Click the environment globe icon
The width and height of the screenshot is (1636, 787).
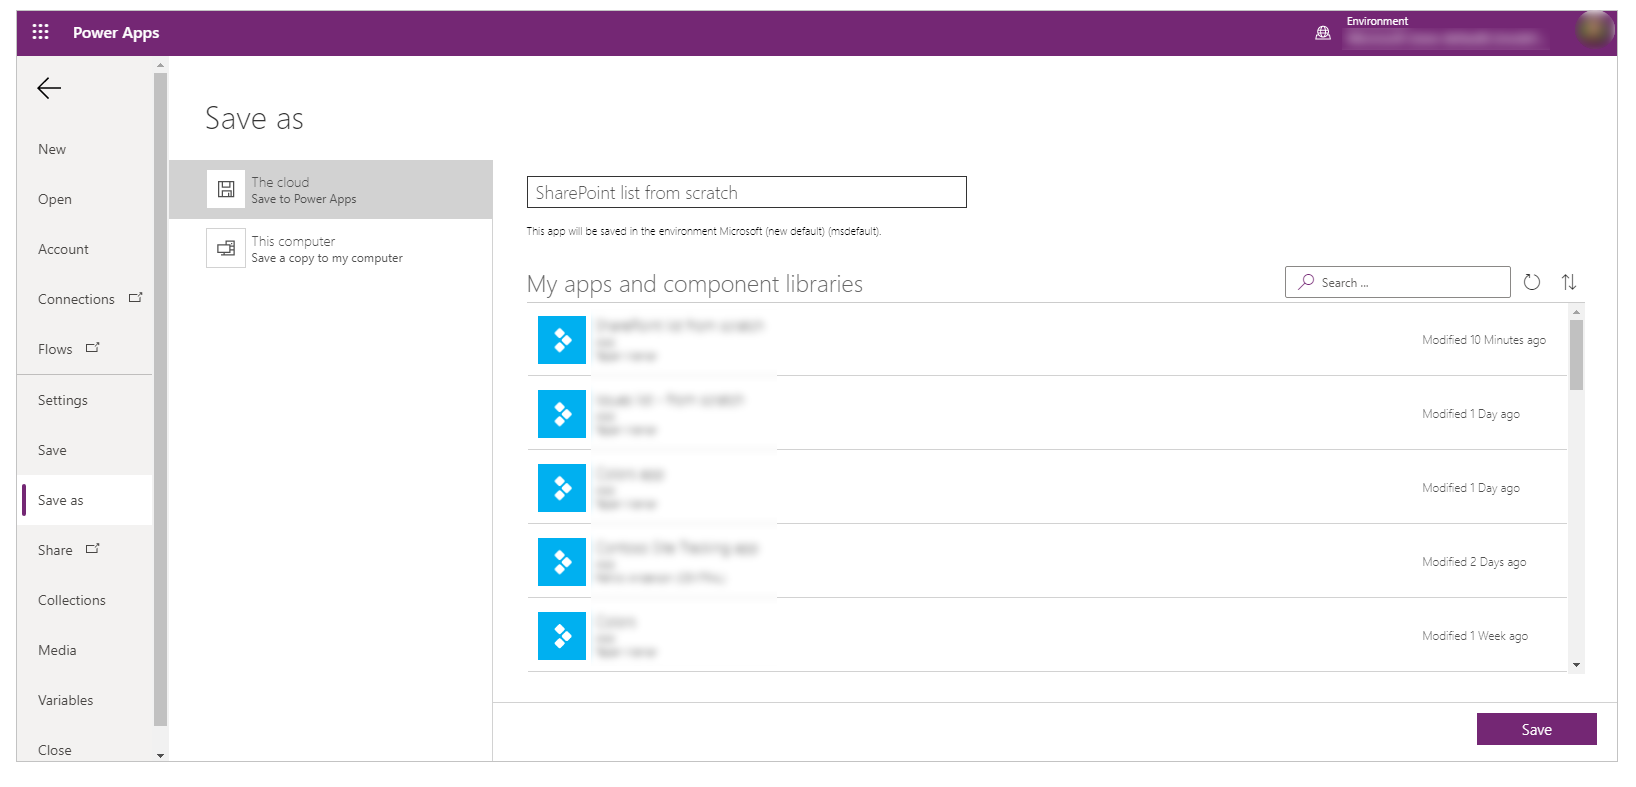click(x=1323, y=33)
